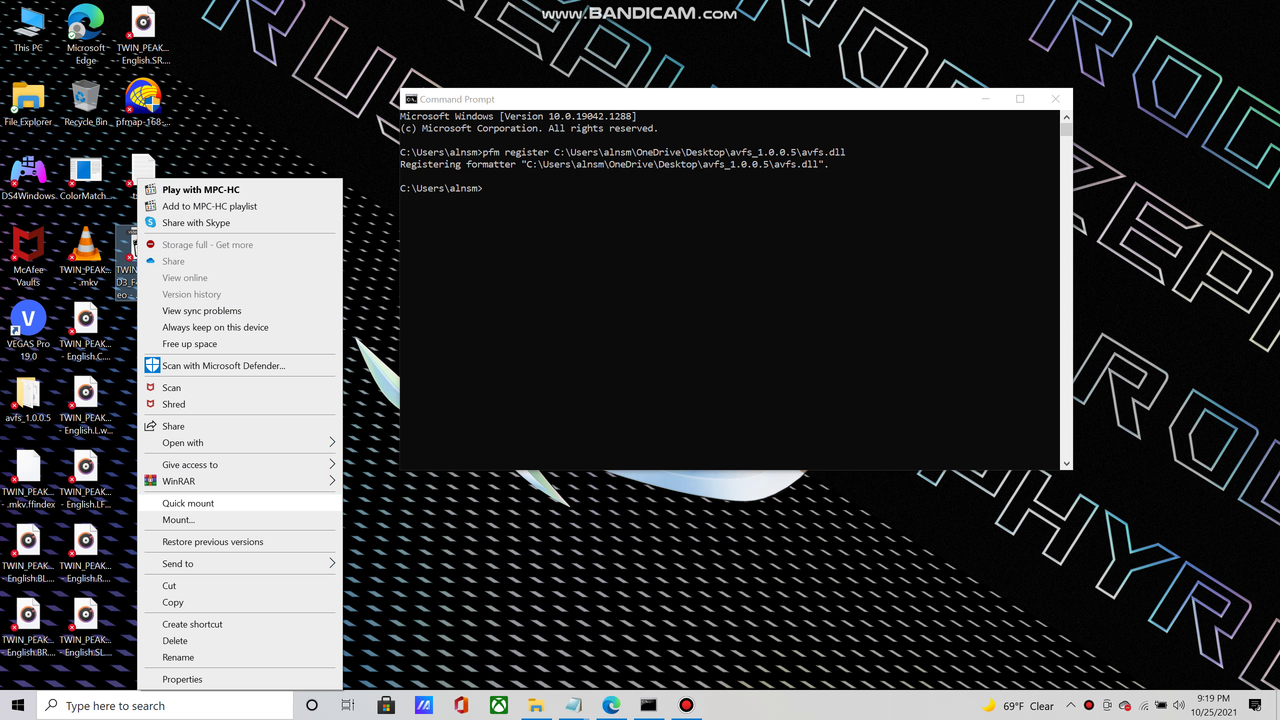Screen dimensions: 1280x720
Task: Choose Add to MPC-HC playlist
Action: [240, 206]
